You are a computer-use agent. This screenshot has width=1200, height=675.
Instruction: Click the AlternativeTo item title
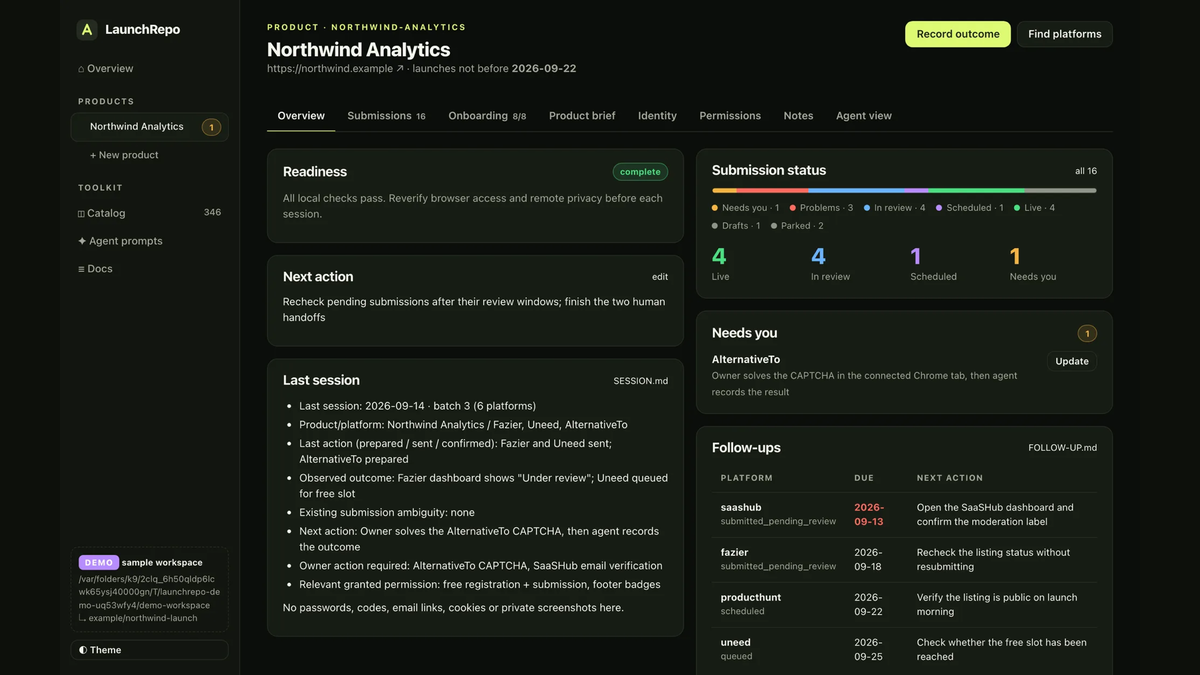(x=746, y=359)
